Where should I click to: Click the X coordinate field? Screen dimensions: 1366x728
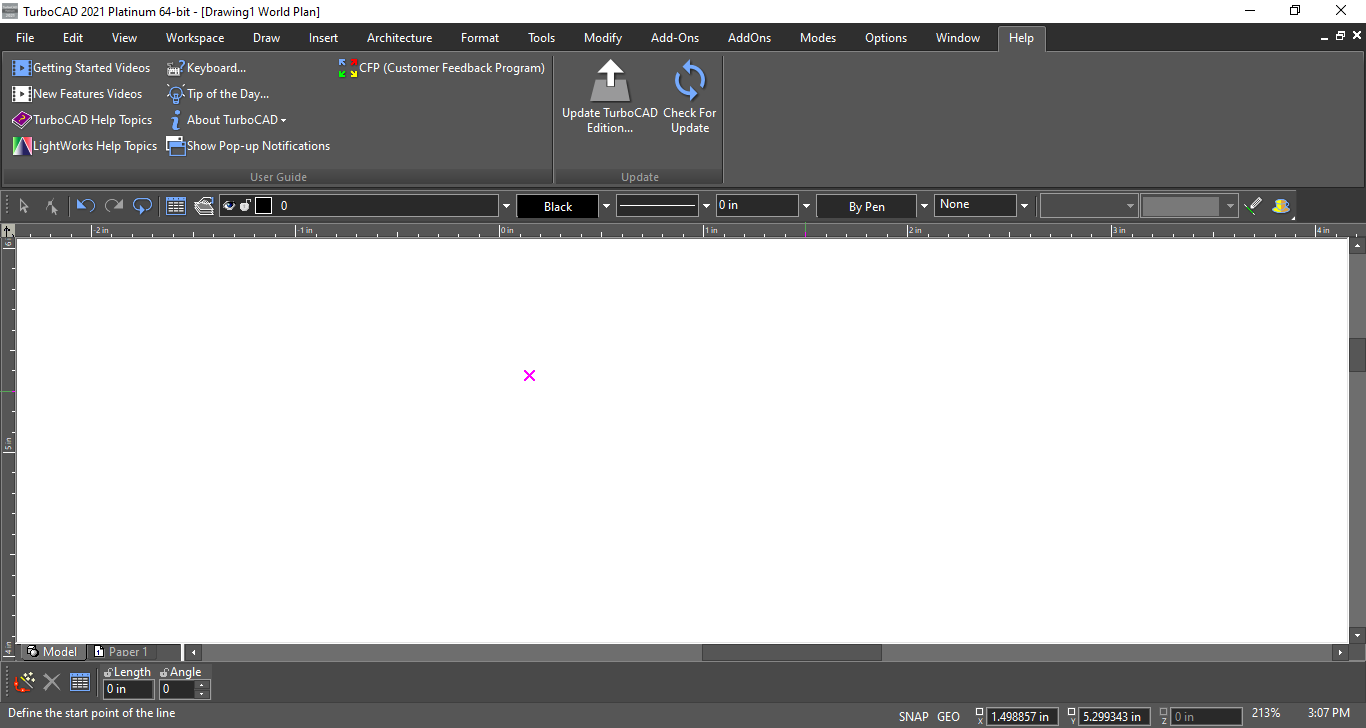pyautogui.click(x=1023, y=716)
